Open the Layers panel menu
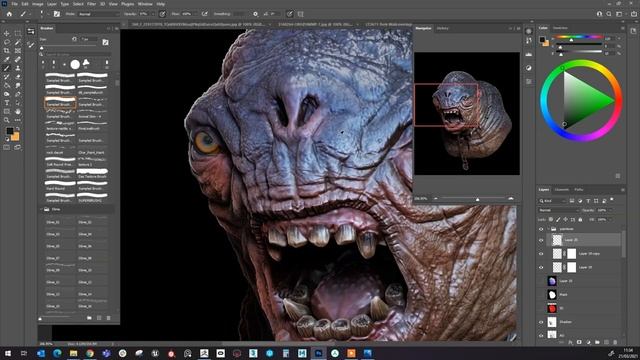 pyautogui.click(x=623, y=190)
